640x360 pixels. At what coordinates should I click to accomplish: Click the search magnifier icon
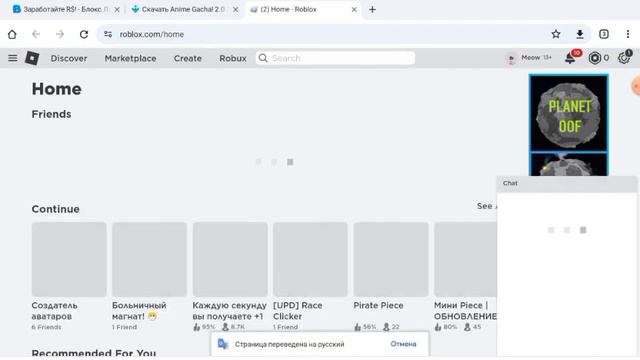coord(263,58)
